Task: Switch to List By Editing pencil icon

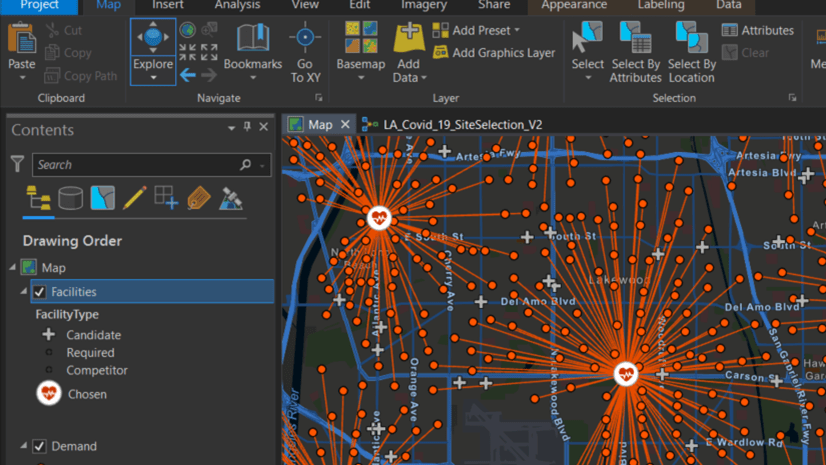Action: 134,198
